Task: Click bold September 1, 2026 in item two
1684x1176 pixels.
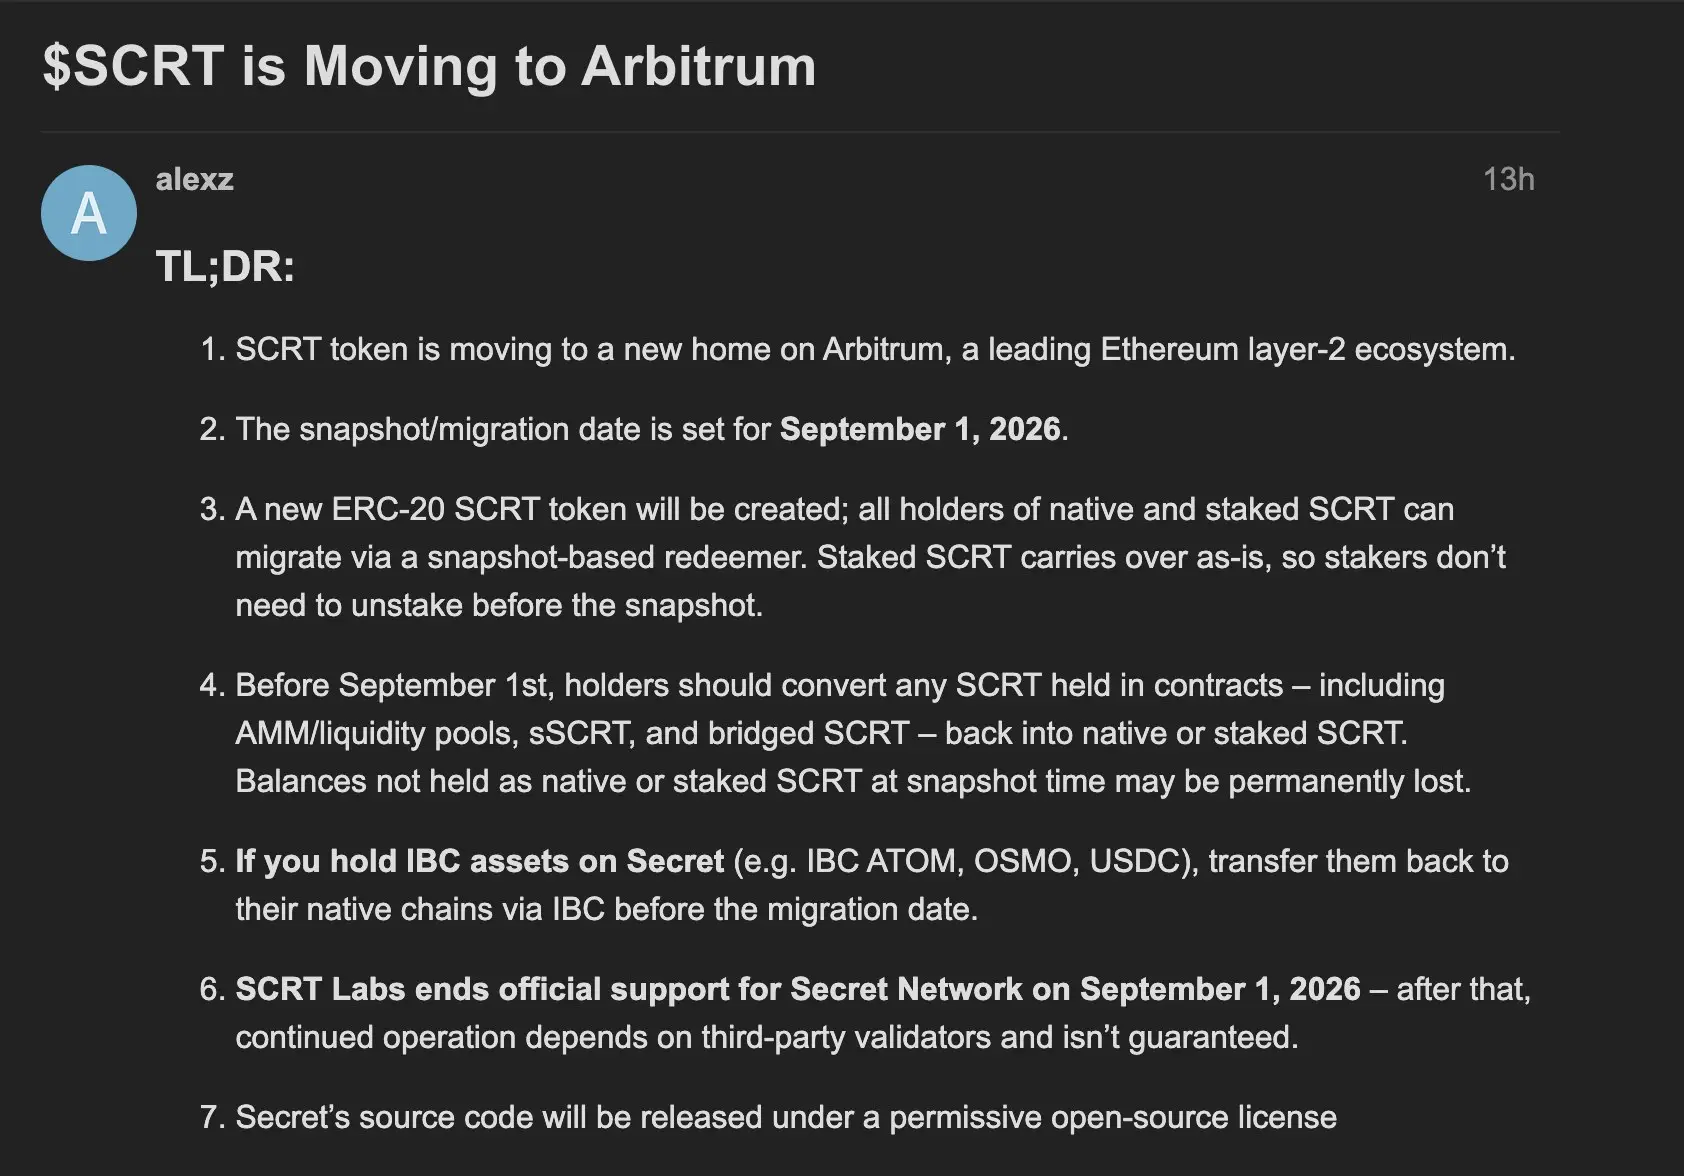Action: (920, 430)
